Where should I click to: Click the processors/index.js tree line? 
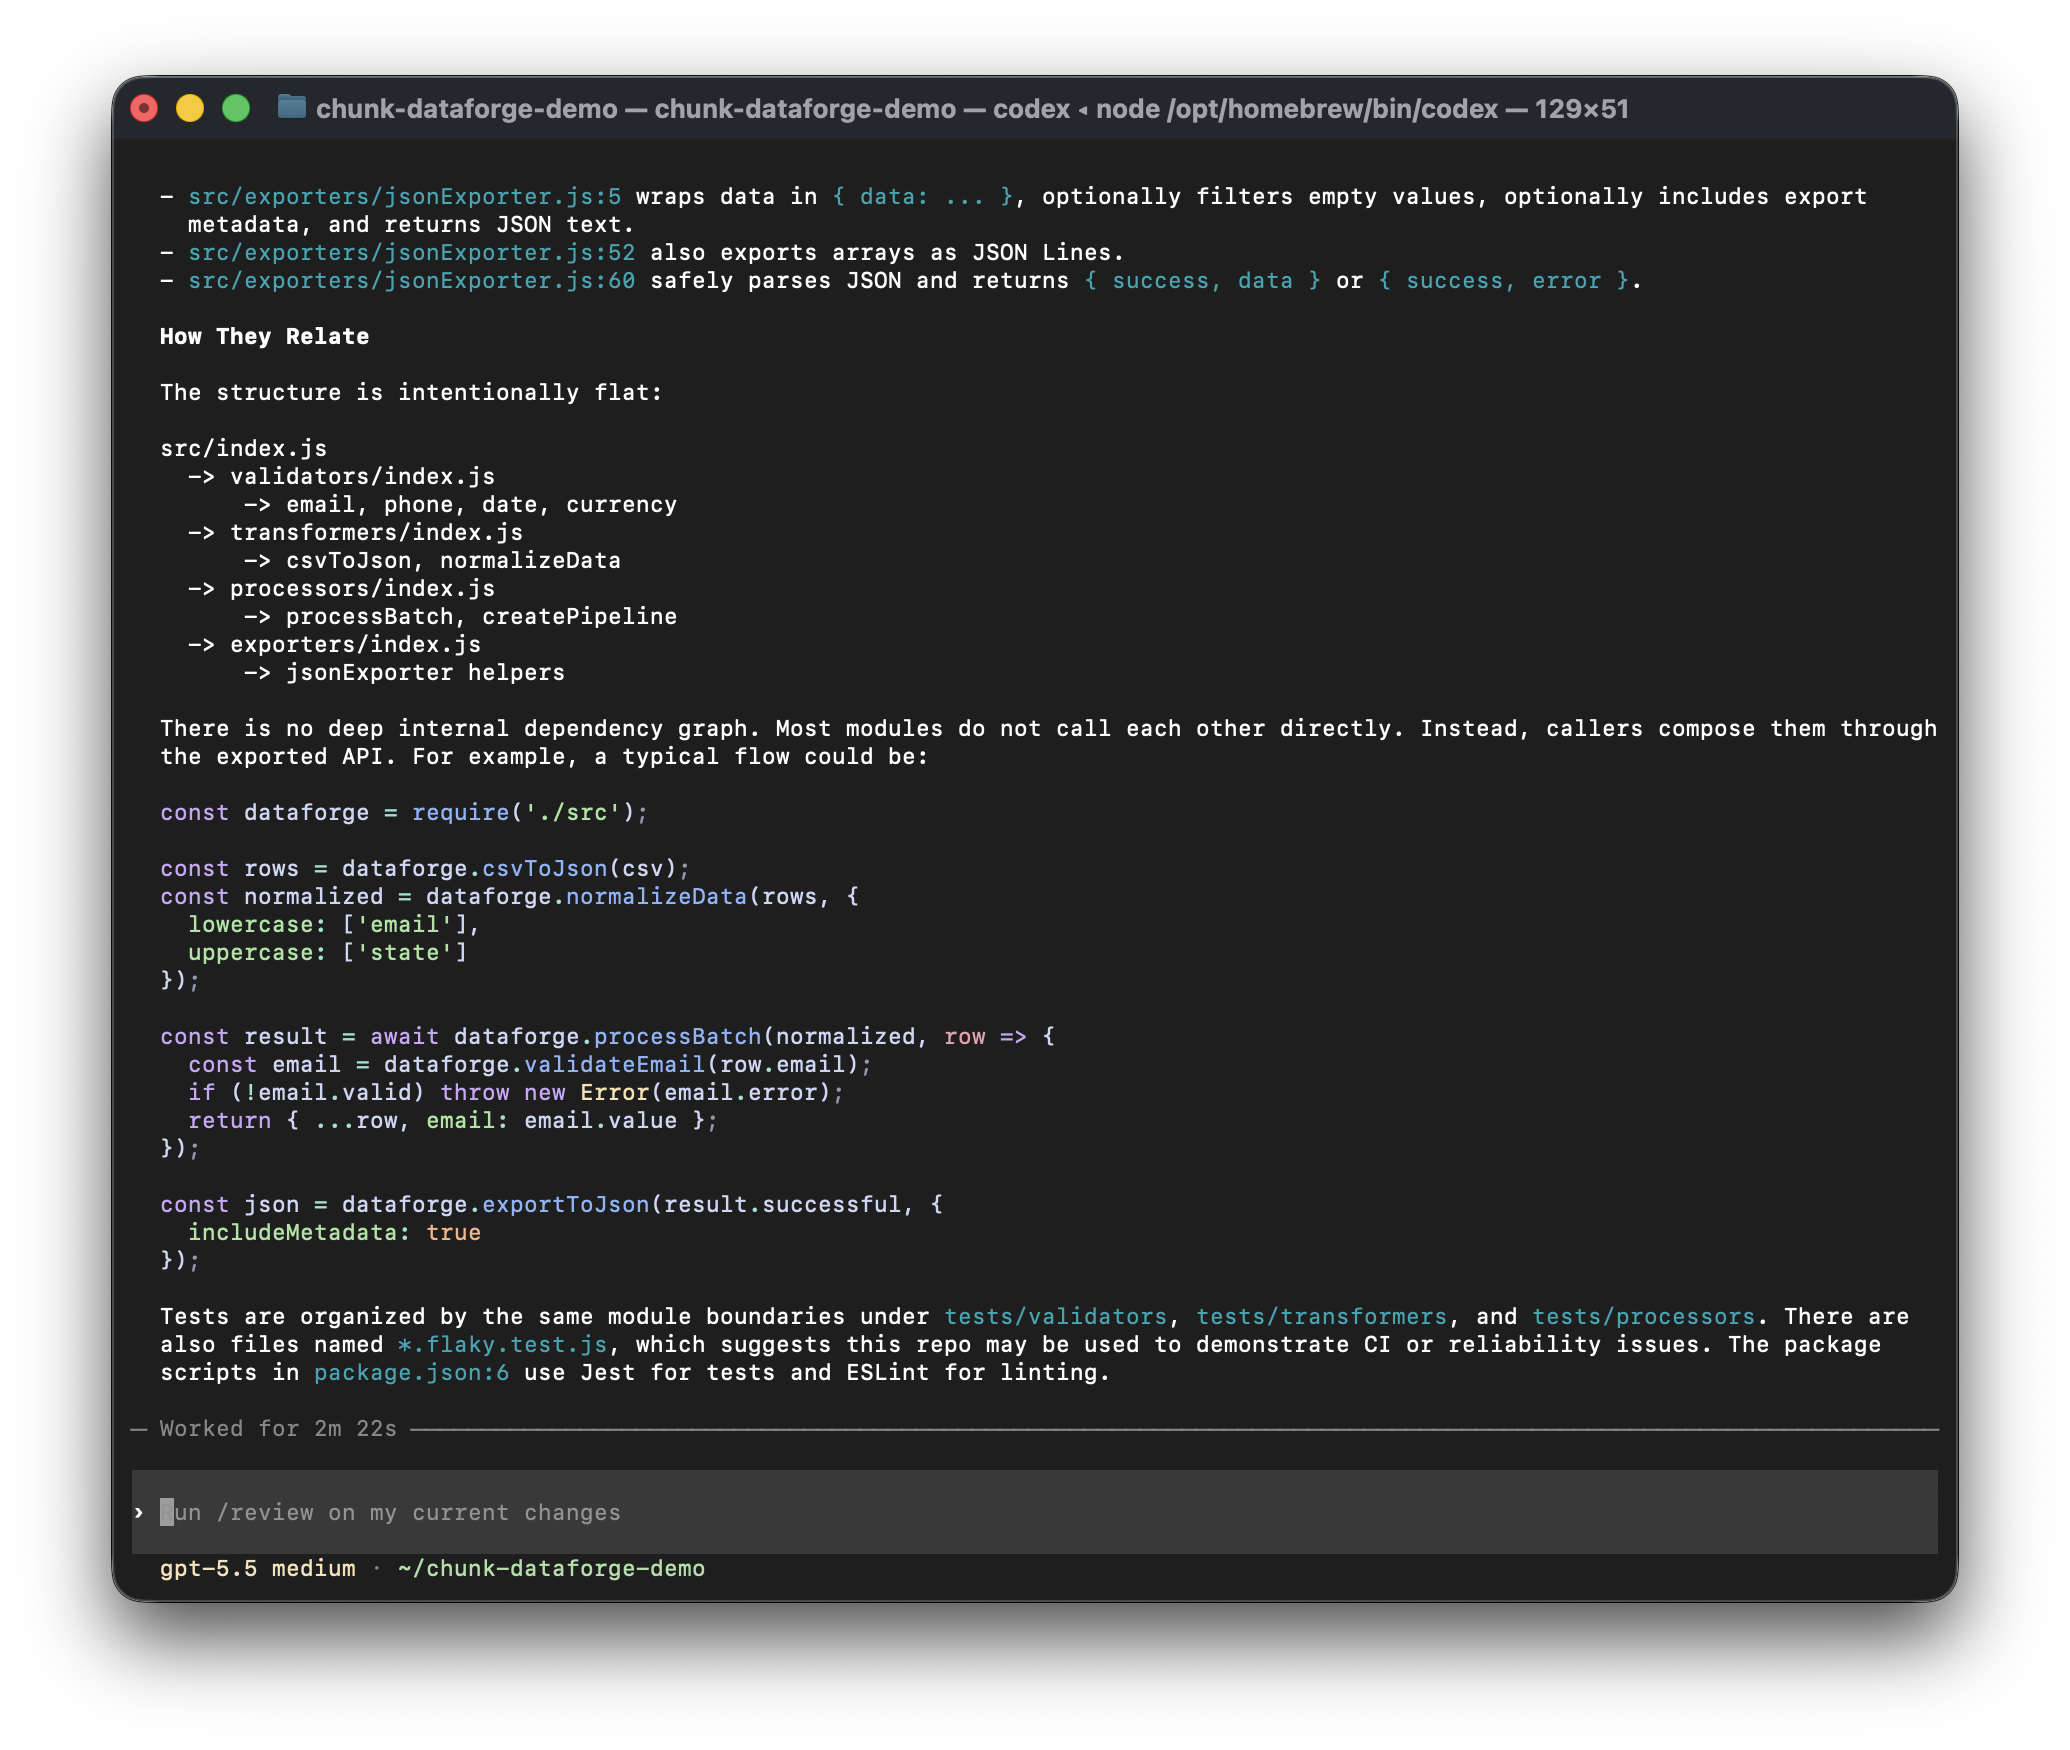[342, 588]
